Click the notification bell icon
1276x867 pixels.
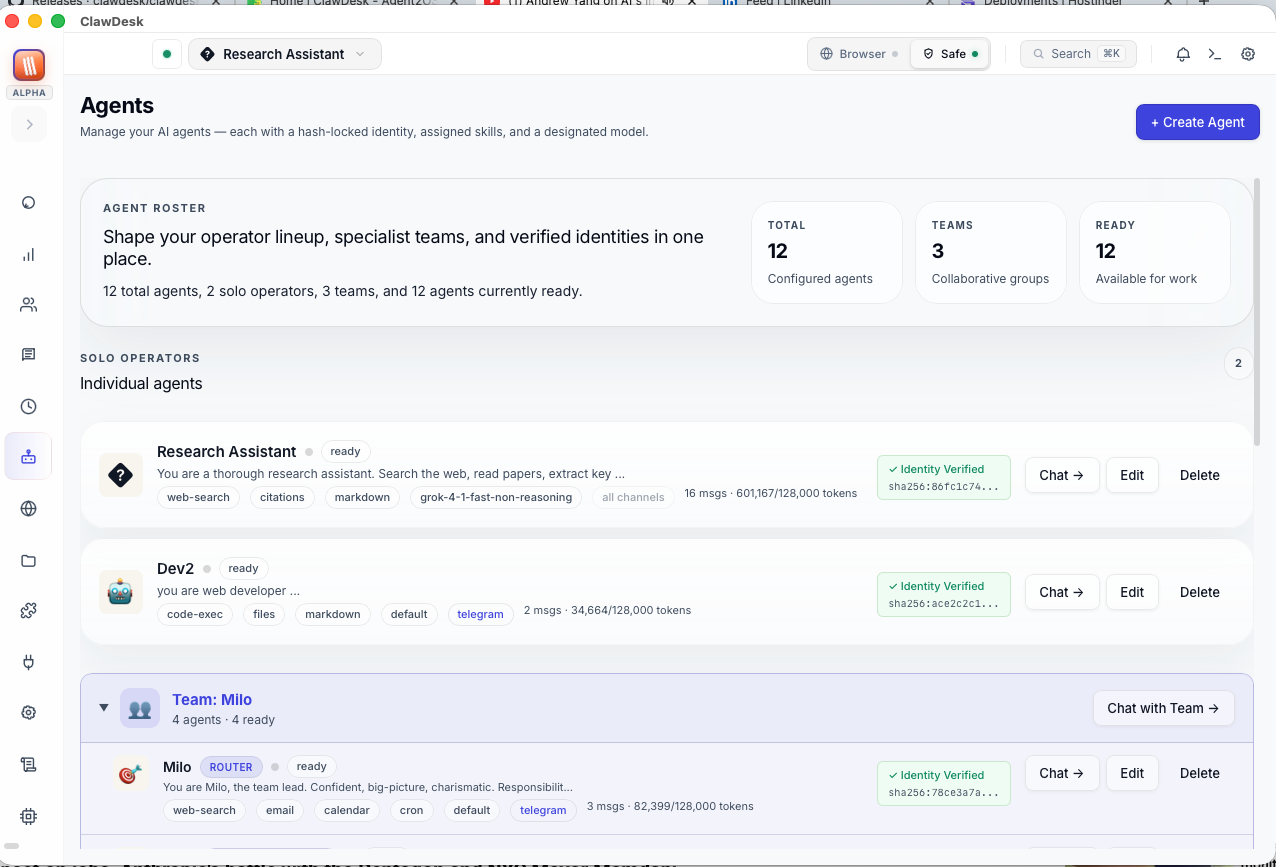pos(1183,54)
